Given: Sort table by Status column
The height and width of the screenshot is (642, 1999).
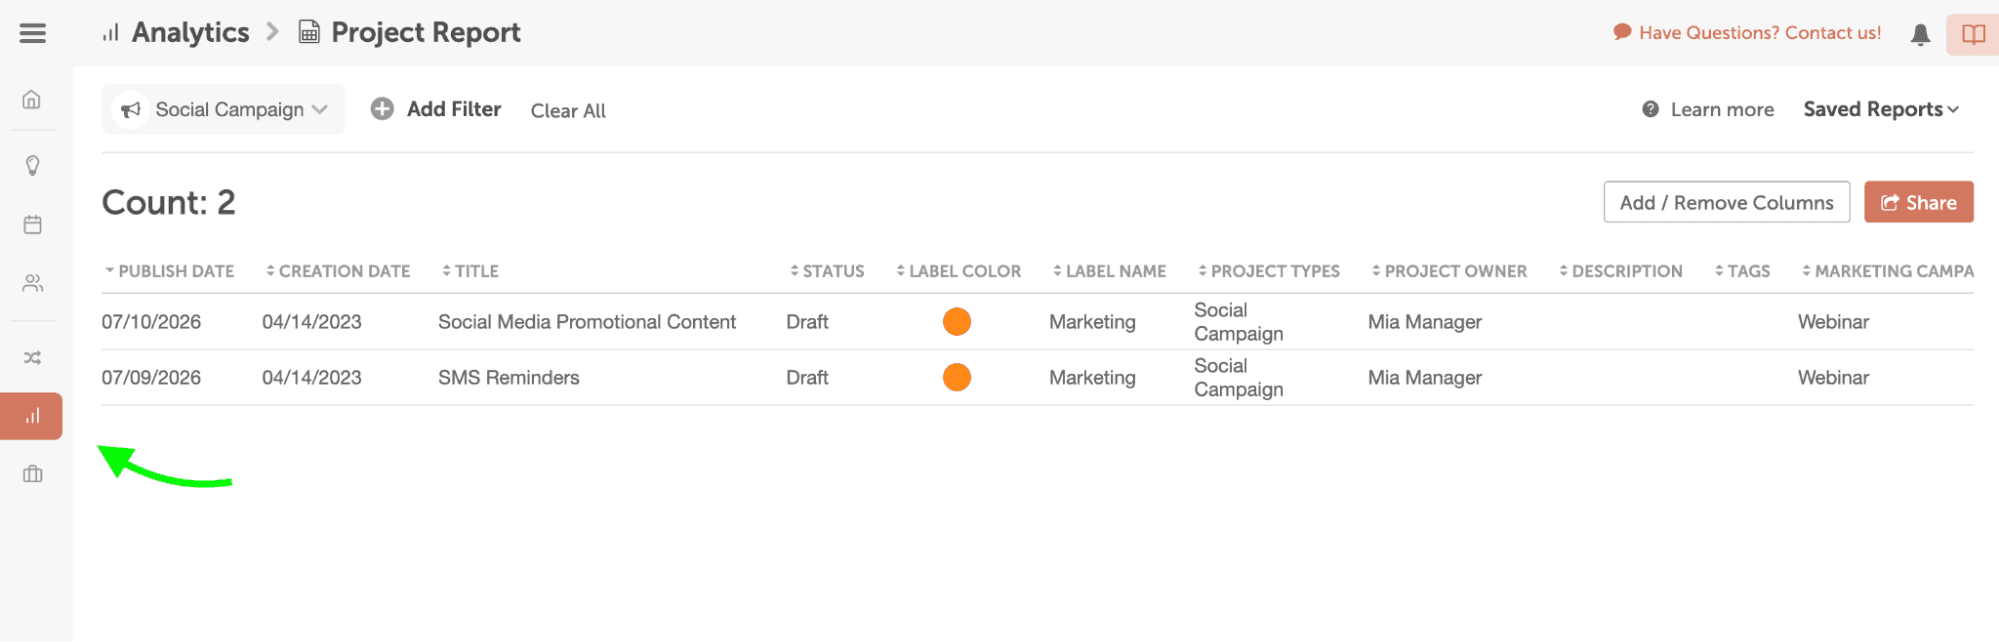Looking at the screenshot, I should [827, 271].
